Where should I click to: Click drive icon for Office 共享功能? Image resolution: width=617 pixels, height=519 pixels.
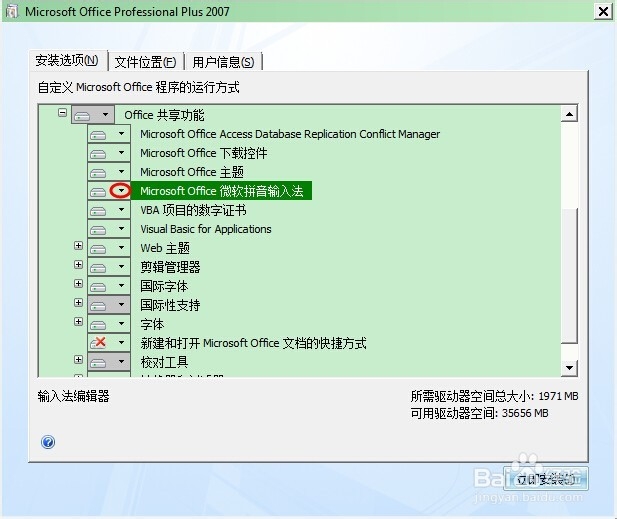coord(82,116)
